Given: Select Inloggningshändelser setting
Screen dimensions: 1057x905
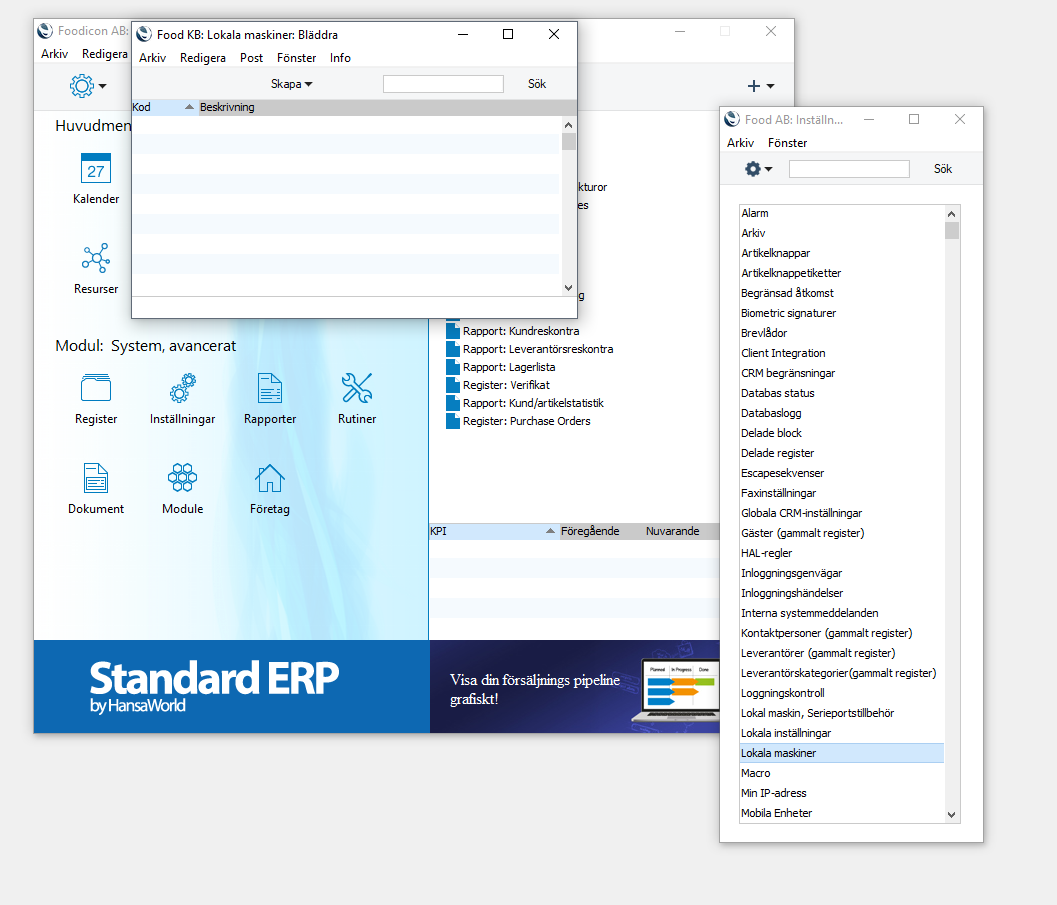Looking at the screenshot, I should tap(842, 593).
